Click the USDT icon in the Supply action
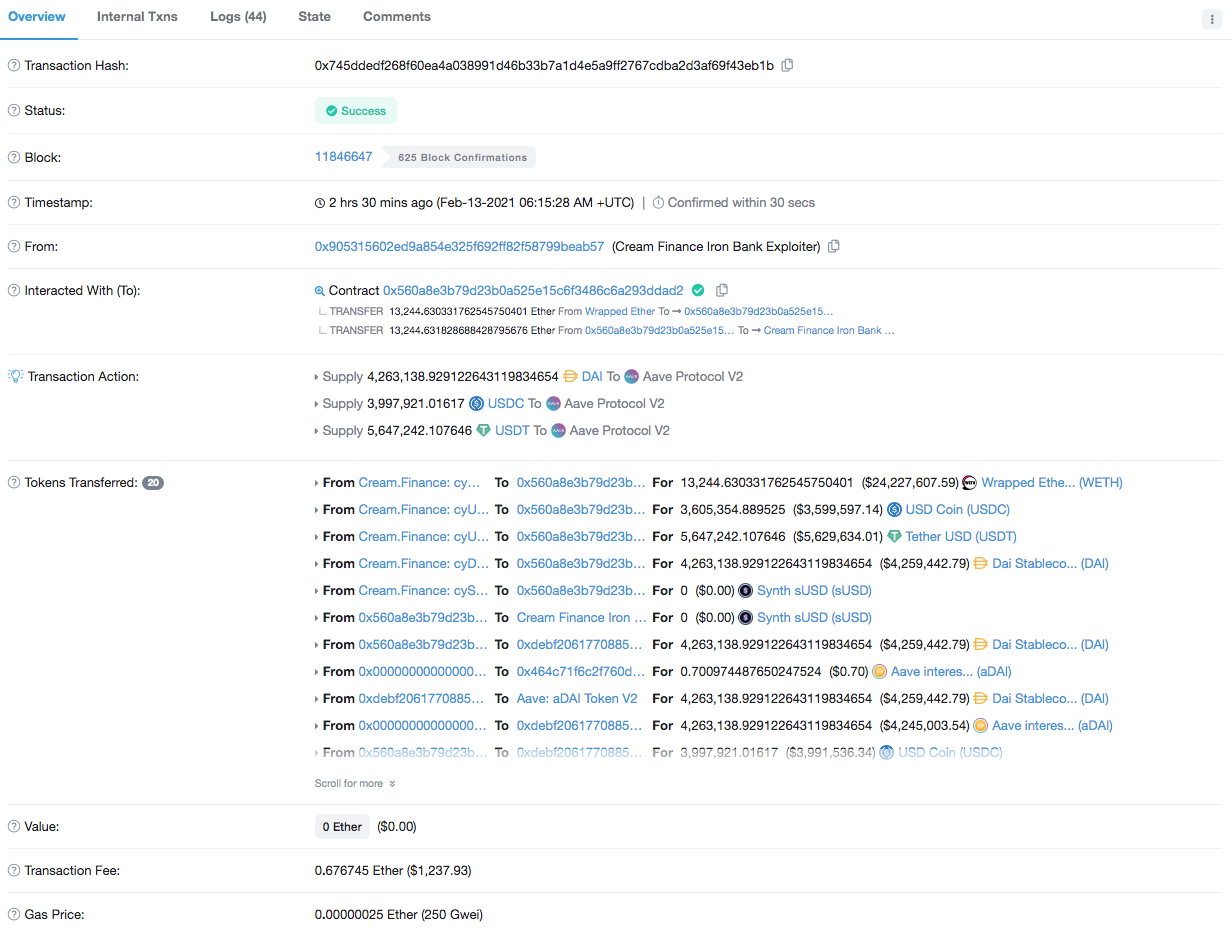1232x935 pixels. click(x=484, y=431)
